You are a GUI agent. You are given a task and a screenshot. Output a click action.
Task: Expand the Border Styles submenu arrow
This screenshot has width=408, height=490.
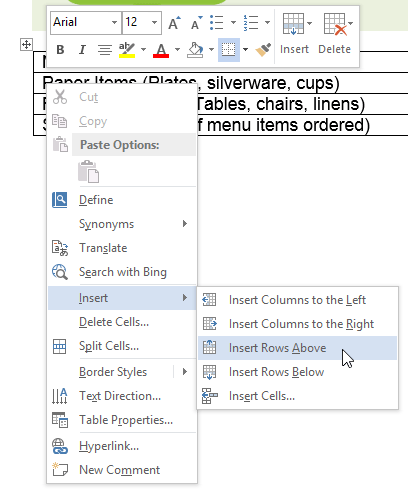pos(185,372)
